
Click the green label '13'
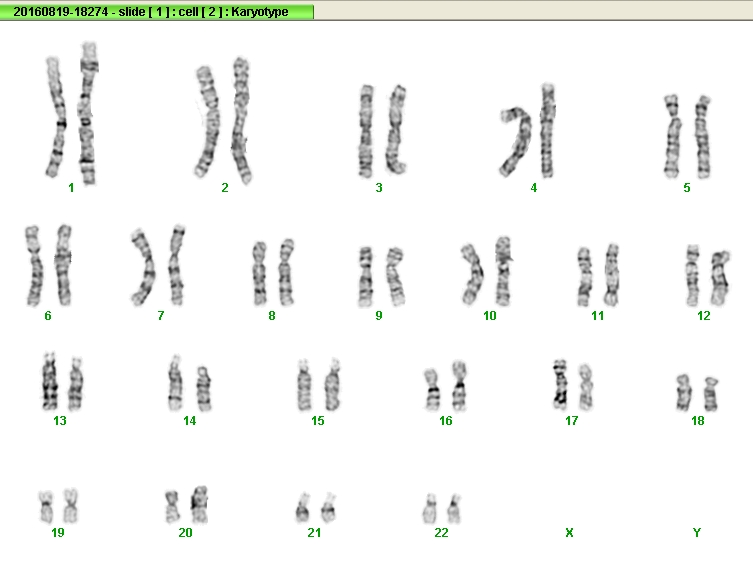[60, 421]
